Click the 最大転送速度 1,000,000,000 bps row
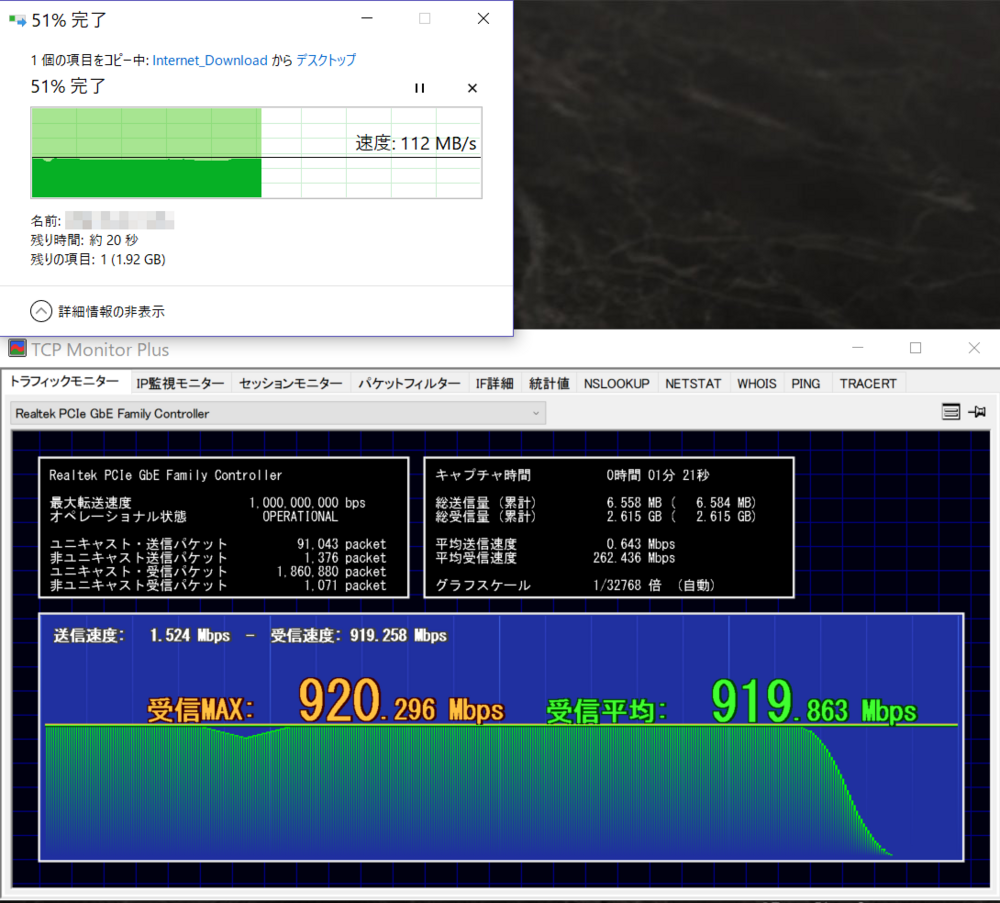 [208, 503]
